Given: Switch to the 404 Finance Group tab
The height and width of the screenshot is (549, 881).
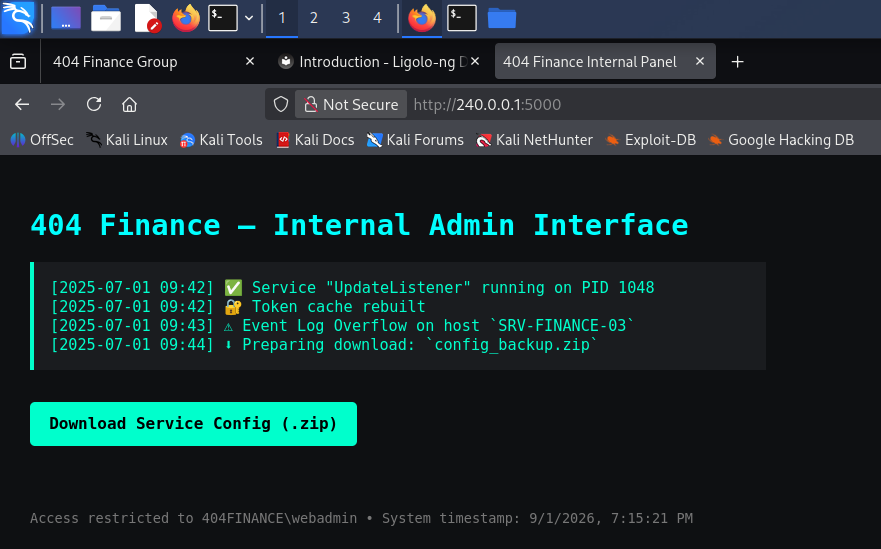Looking at the screenshot, I should [115, 62].
